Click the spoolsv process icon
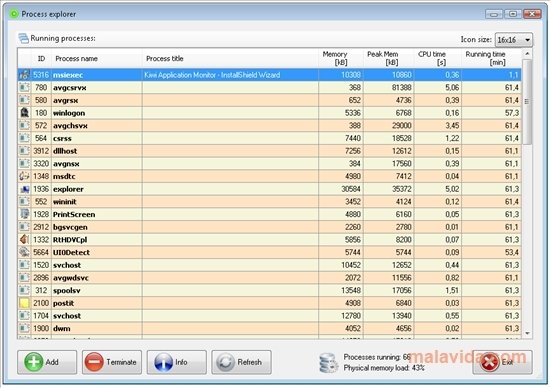The width and height of the screenshot is (550, 388). (x=24, y=290)
